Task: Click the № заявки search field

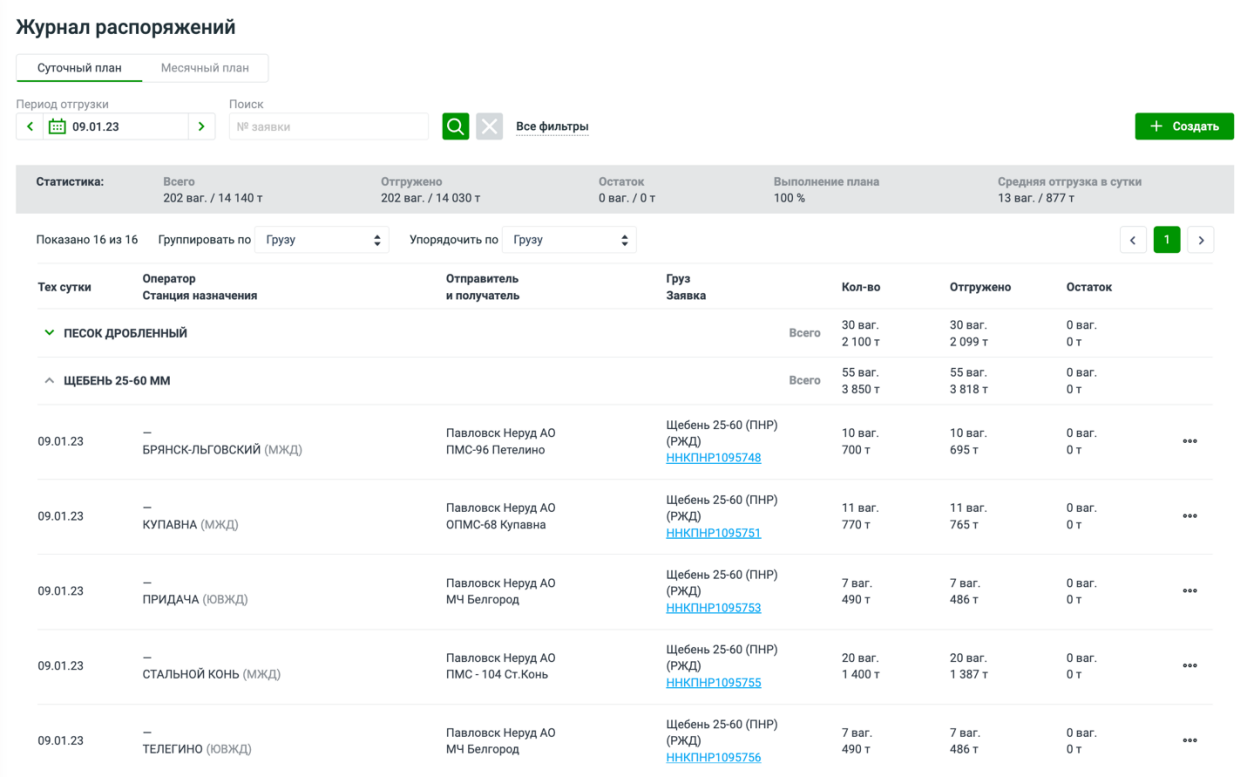Action: (x=328, y=127)
